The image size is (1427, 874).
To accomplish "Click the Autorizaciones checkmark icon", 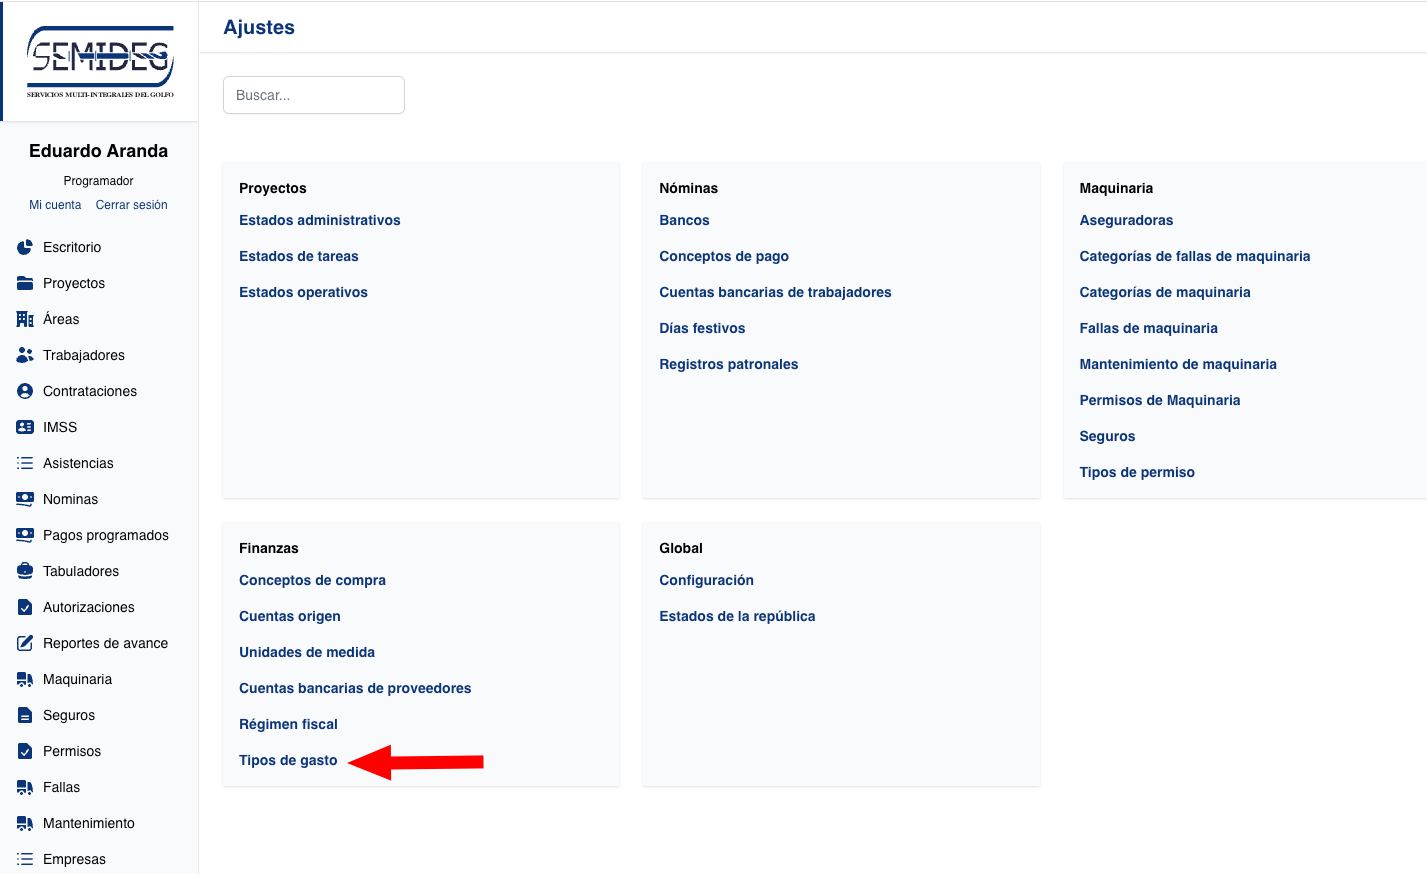I will pos(25,607).
